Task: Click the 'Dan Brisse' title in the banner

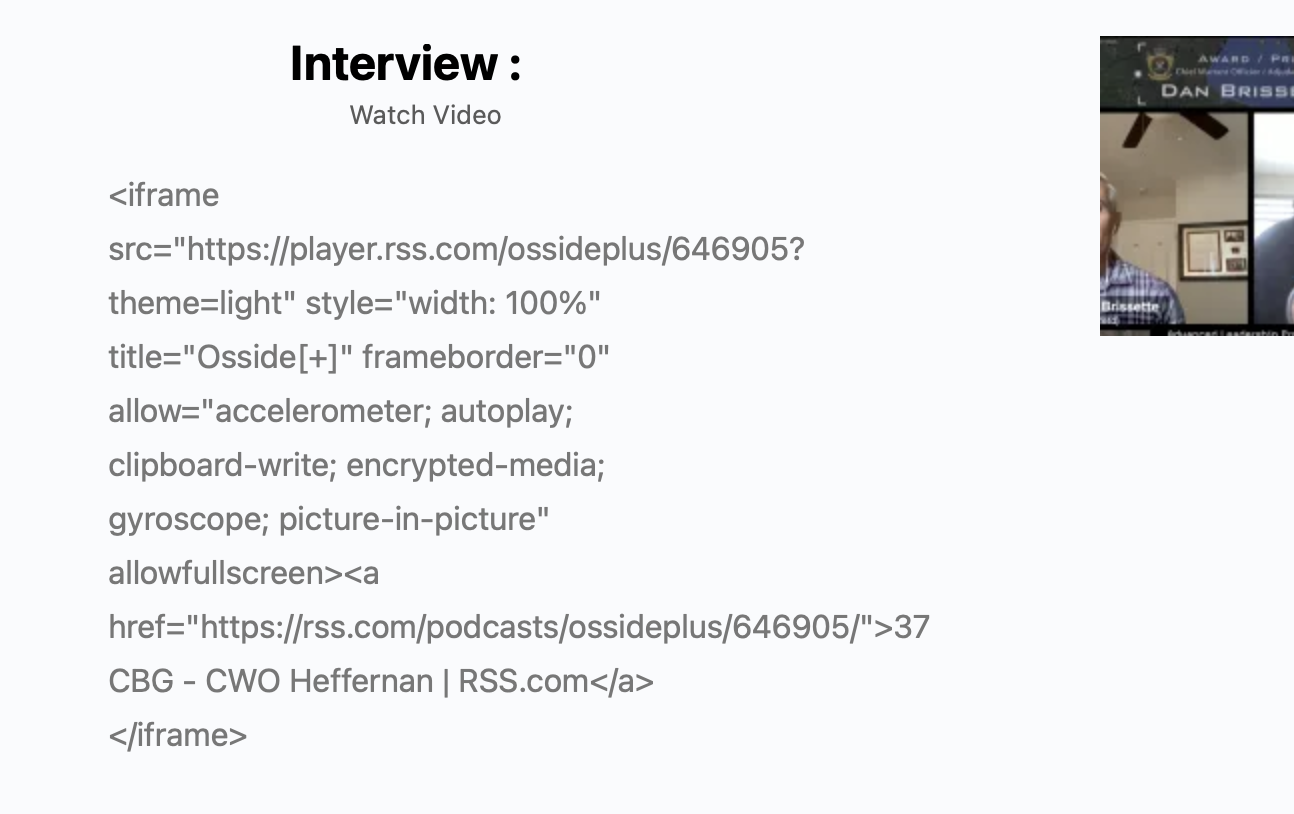Action: click(x=1226, y=91)
